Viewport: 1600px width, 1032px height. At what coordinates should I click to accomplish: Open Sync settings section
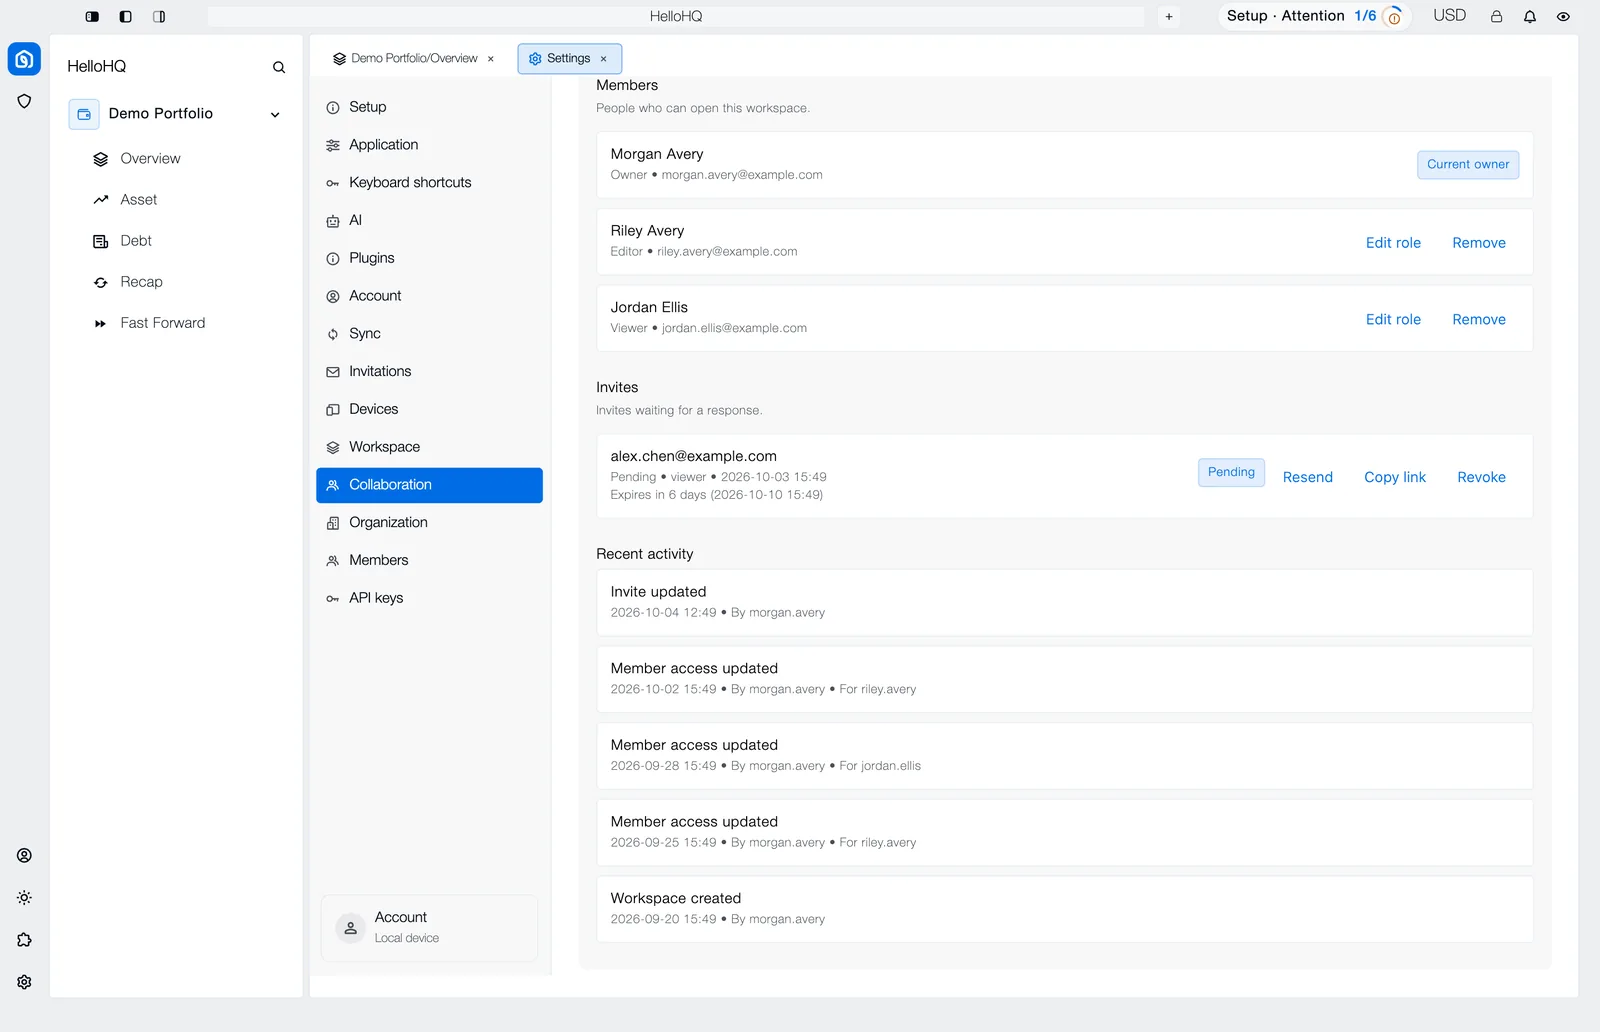coord(429,333)
